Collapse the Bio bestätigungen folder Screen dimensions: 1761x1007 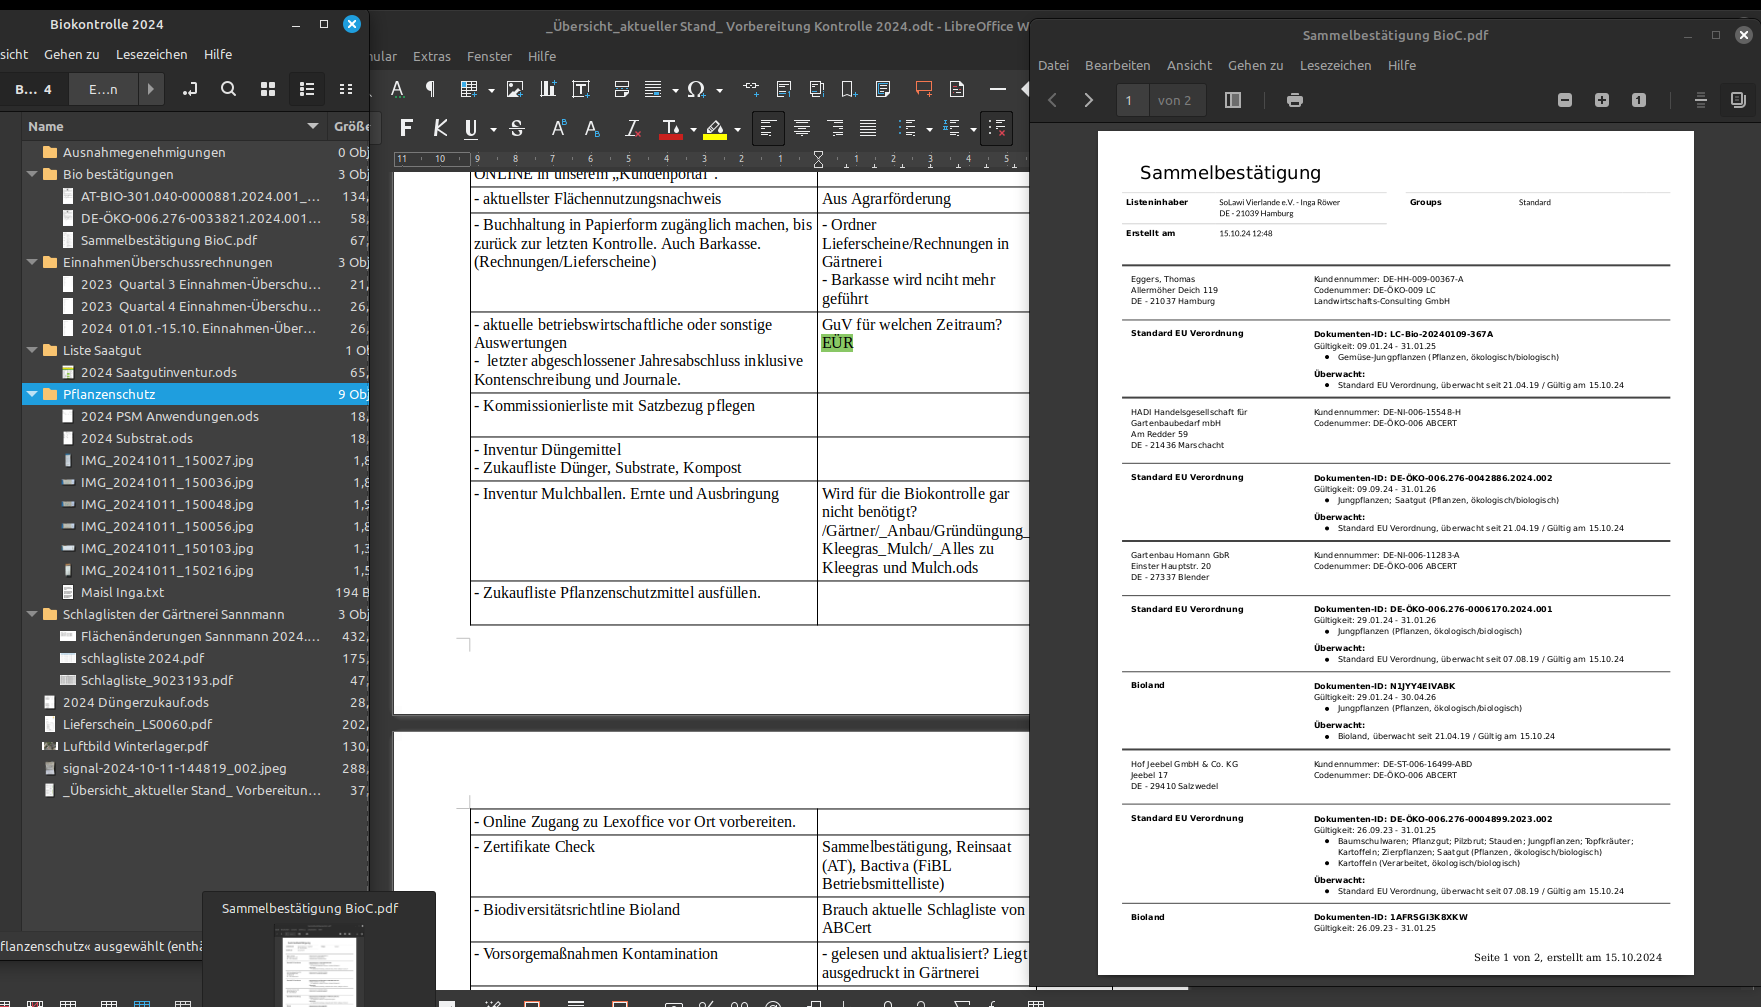(x=32, y=174)
